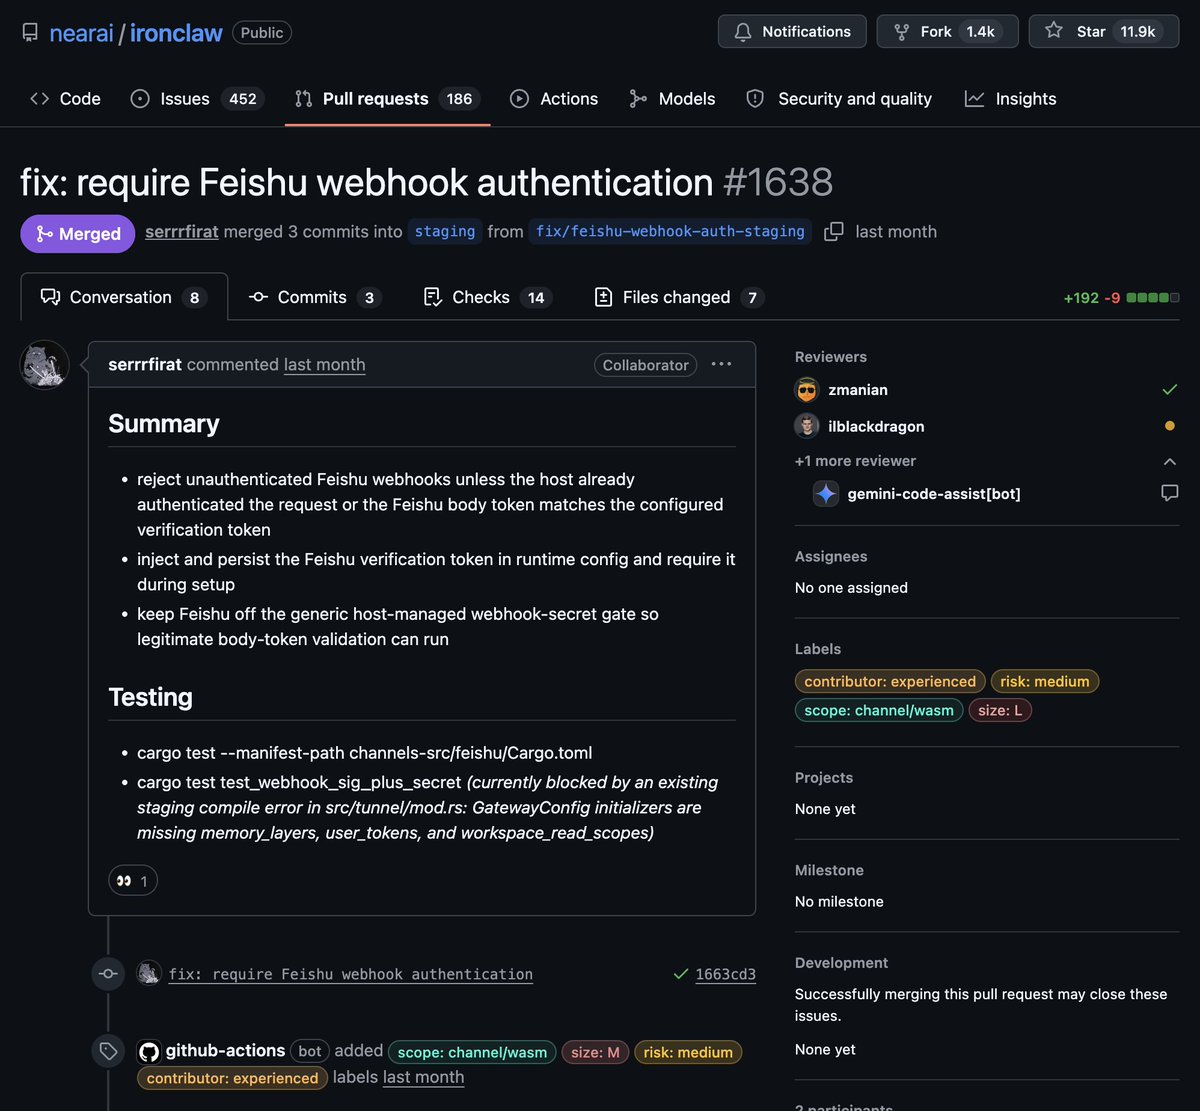Select the Commits tab
Image resolution: width=1200 pixels, height=1111 pixels.
coord(315,297)
